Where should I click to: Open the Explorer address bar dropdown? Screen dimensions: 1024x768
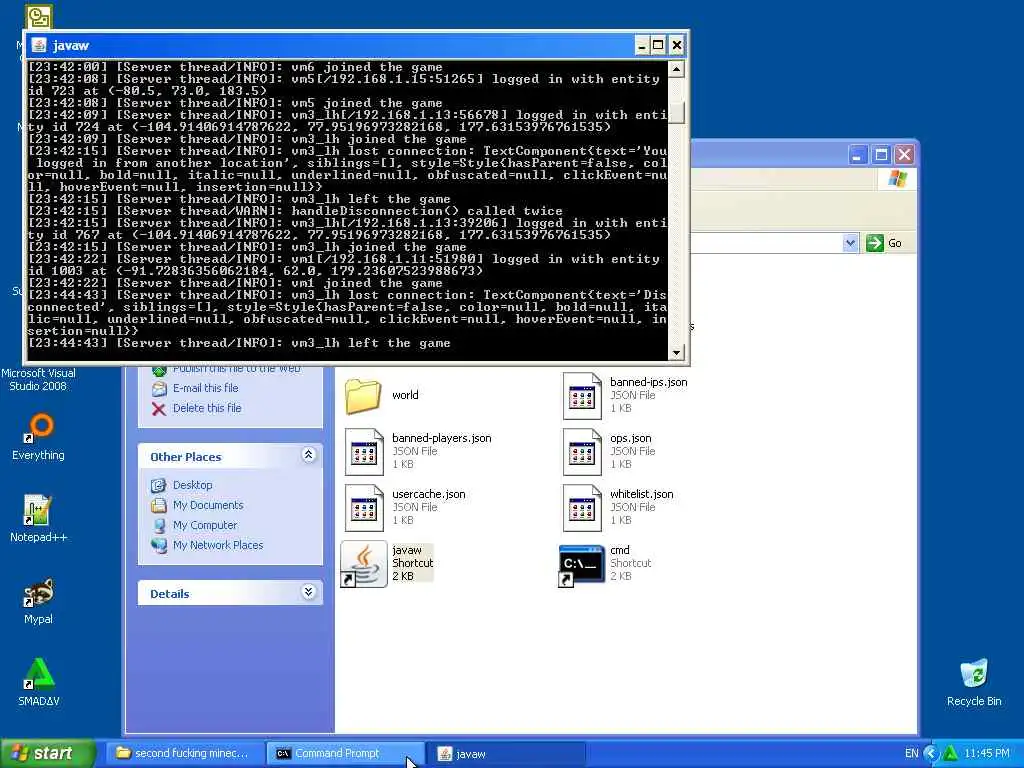pos(850,243)
